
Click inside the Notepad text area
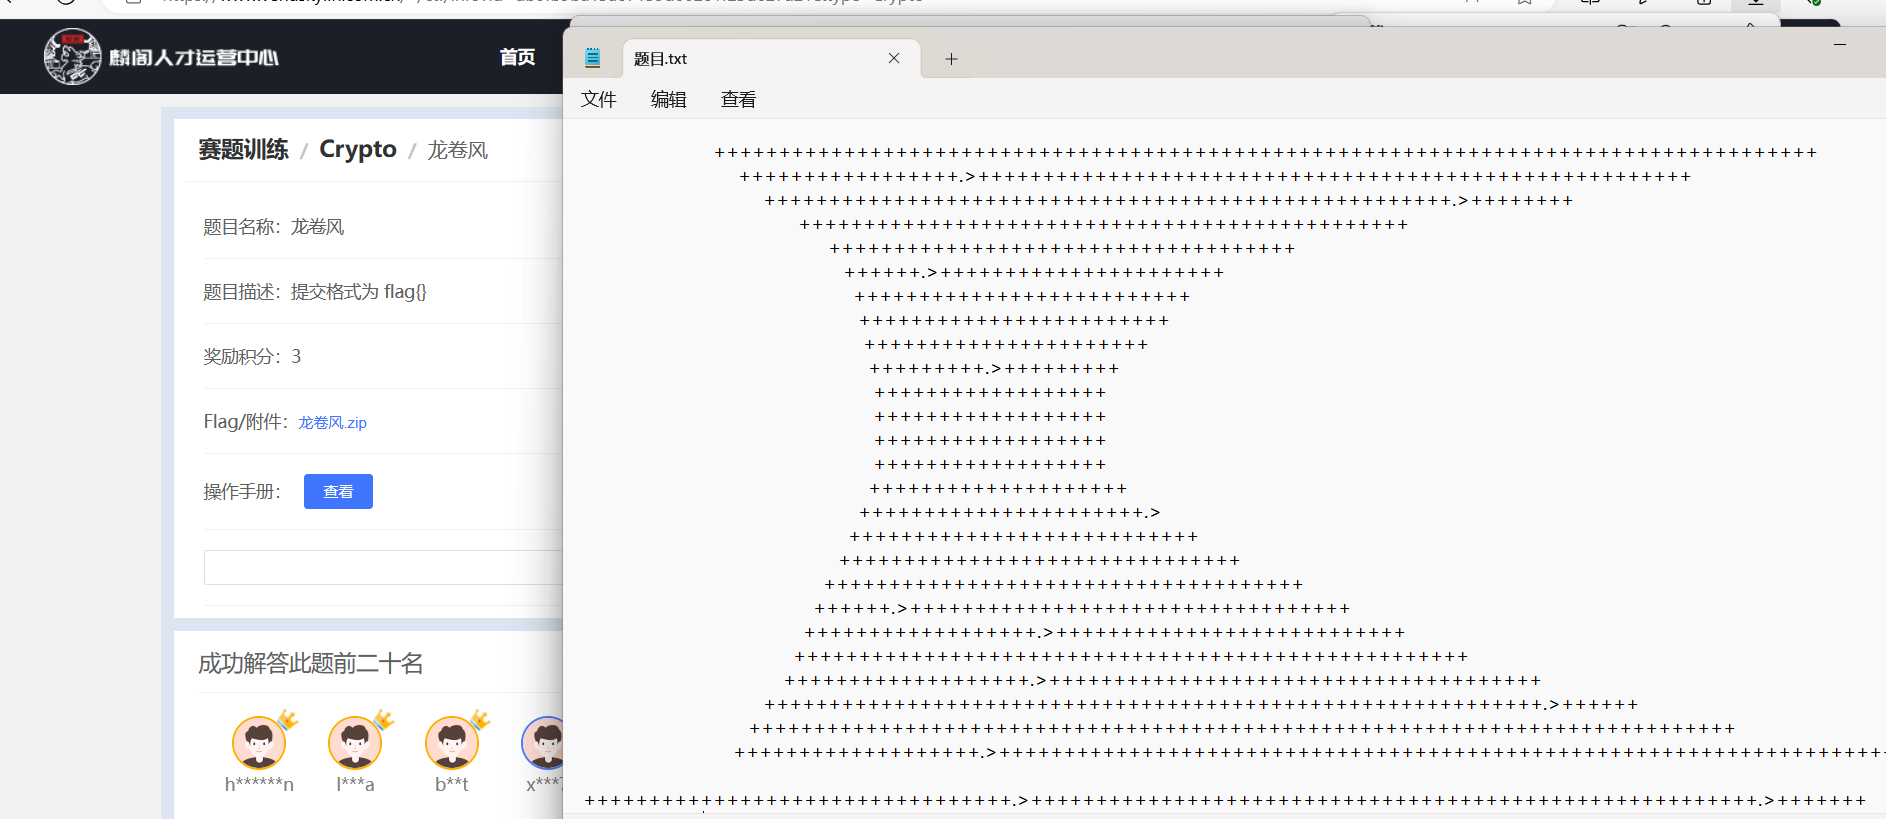pyautogui.click(x=1224, y=465)
